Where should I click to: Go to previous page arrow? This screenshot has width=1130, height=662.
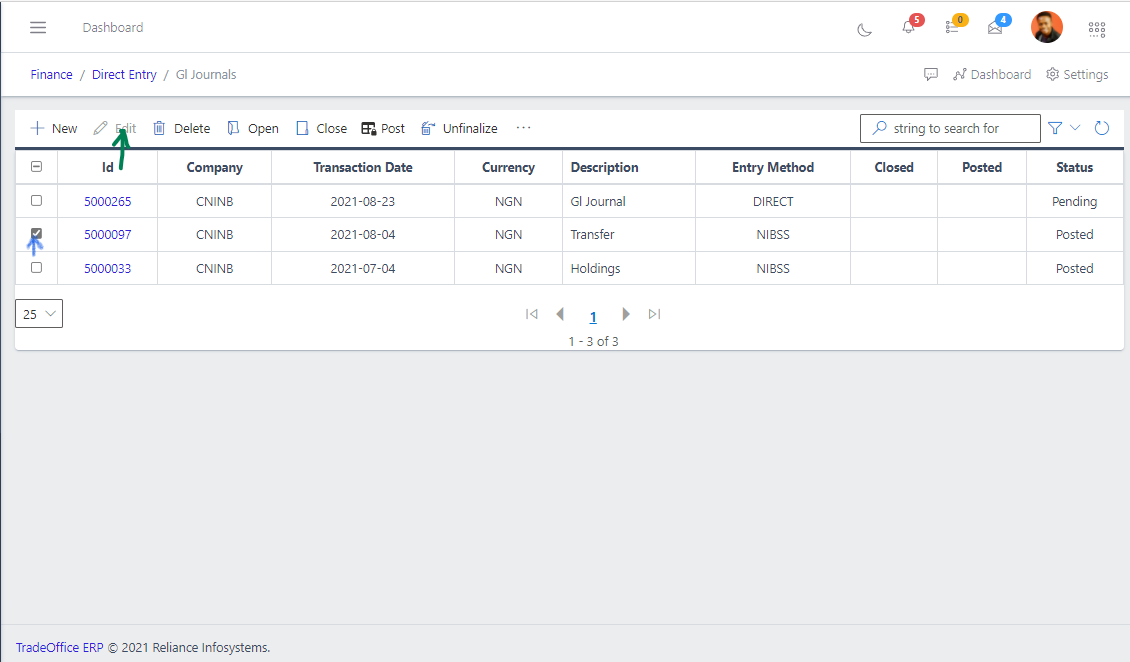(x=560, y=314)
